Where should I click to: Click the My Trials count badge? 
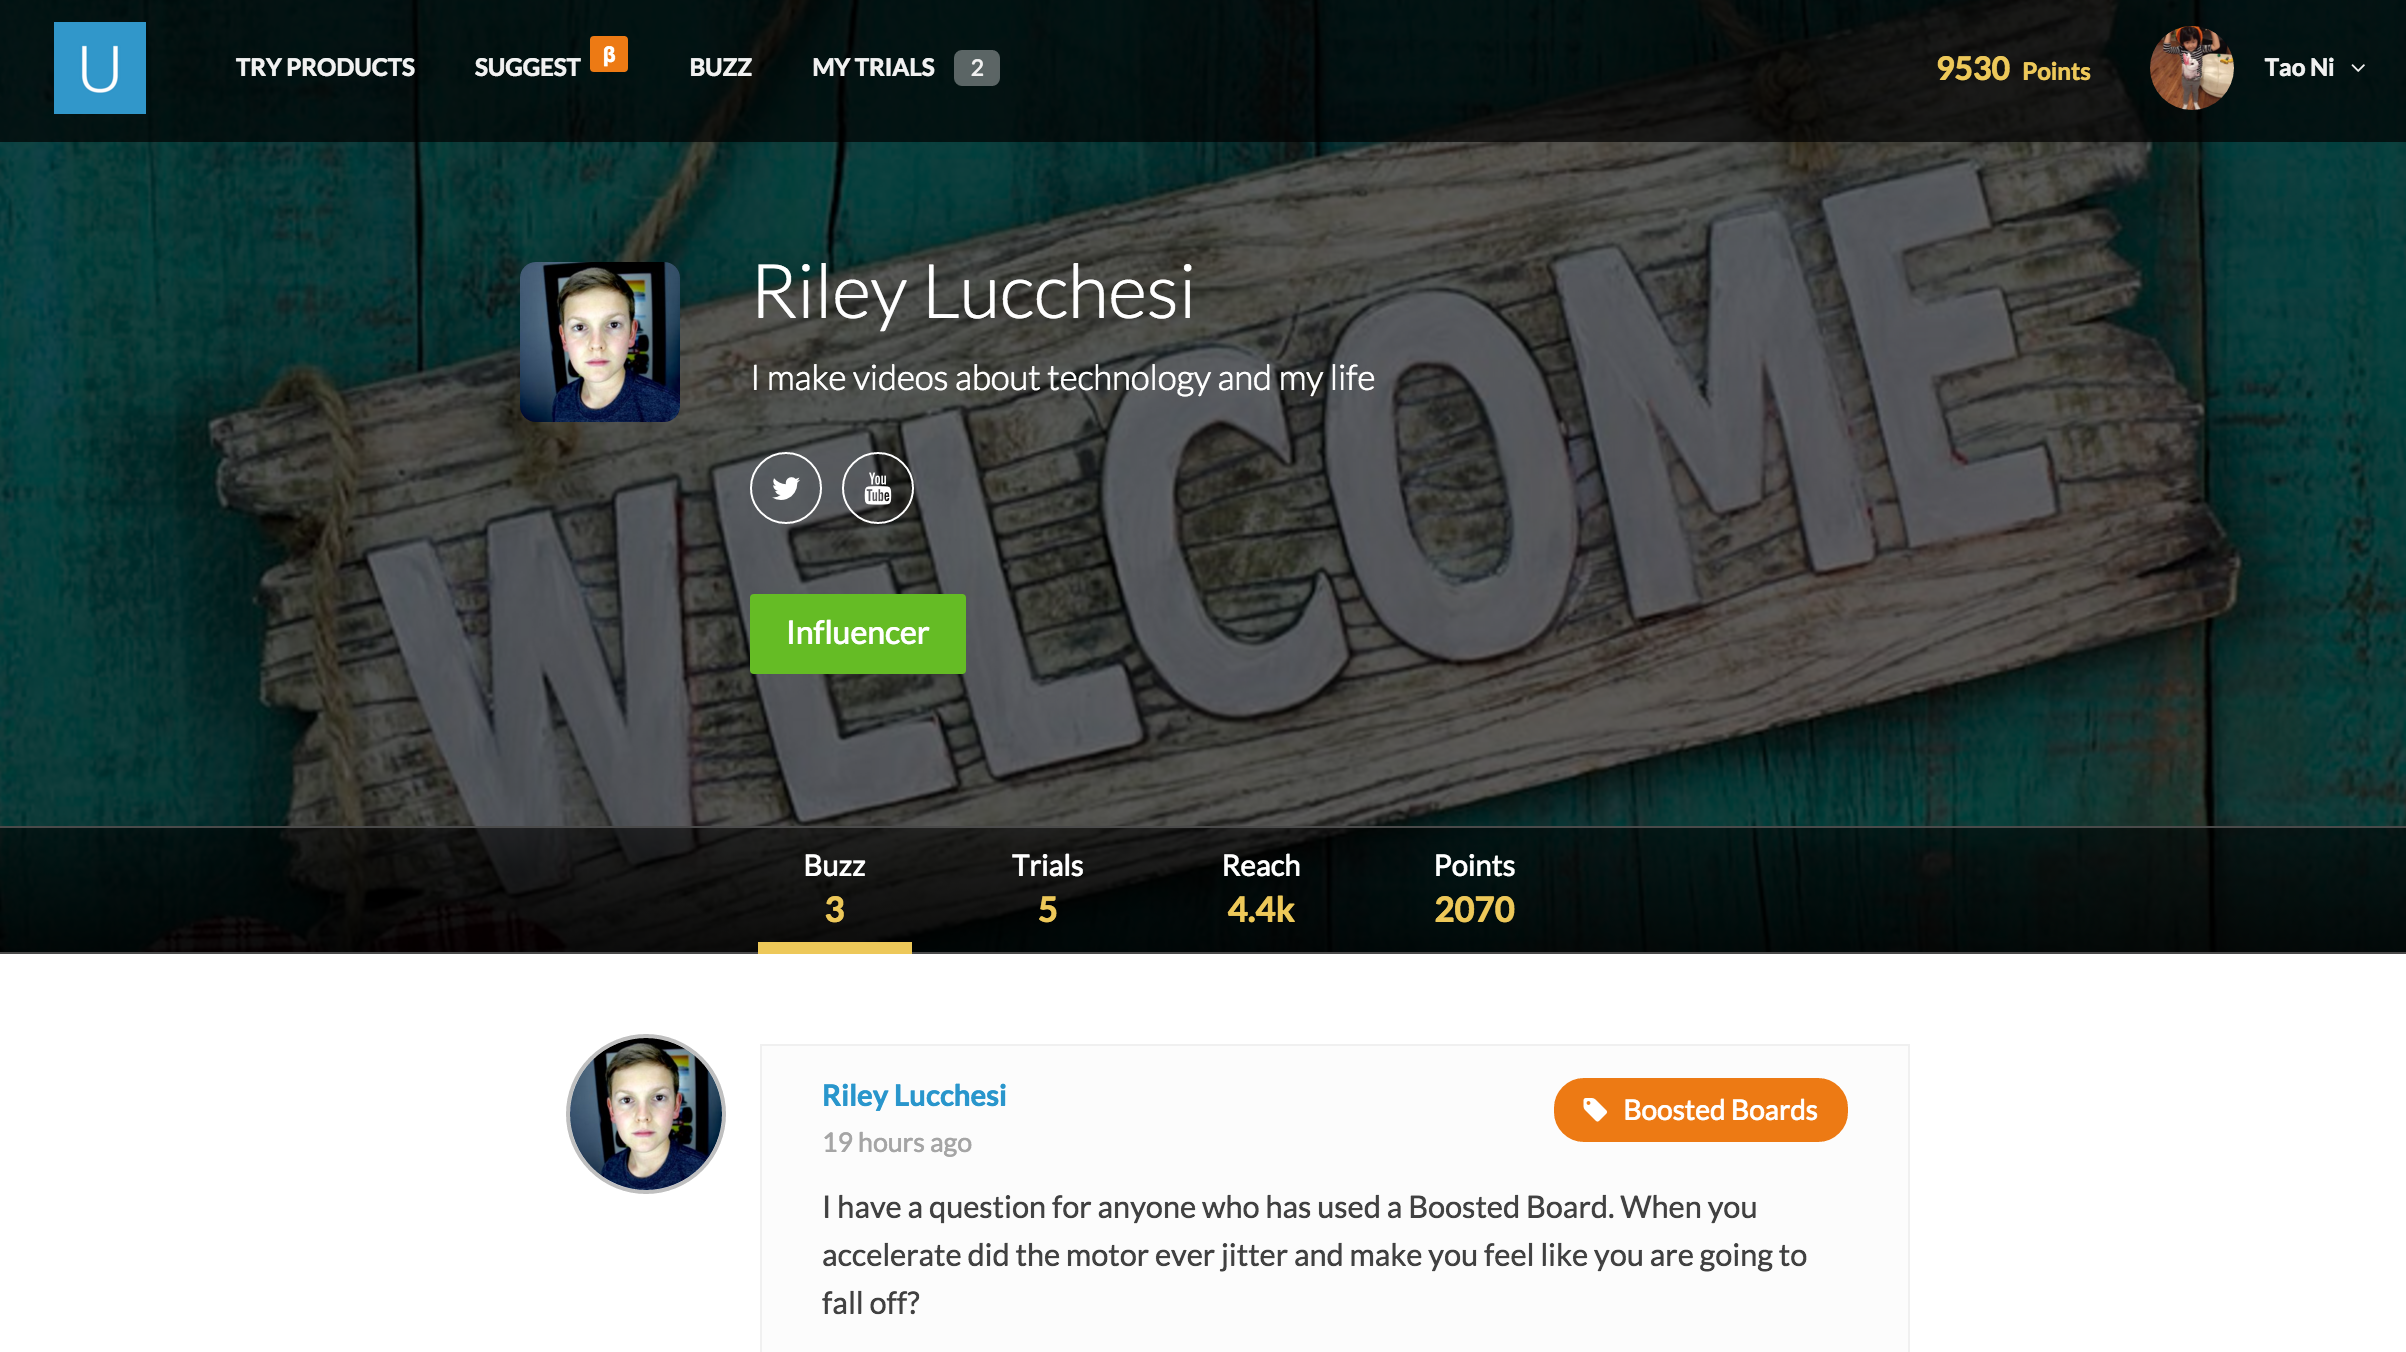point(977,68)
